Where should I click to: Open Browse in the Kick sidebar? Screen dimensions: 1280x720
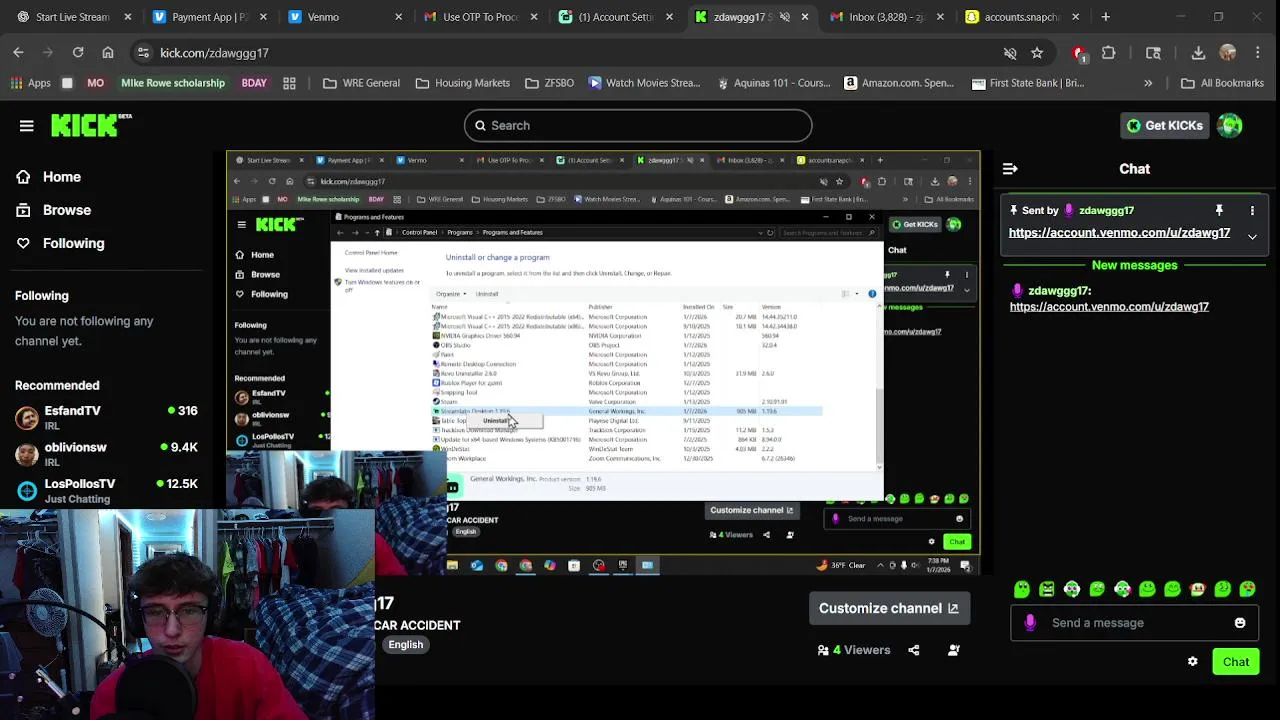(66, 210)
